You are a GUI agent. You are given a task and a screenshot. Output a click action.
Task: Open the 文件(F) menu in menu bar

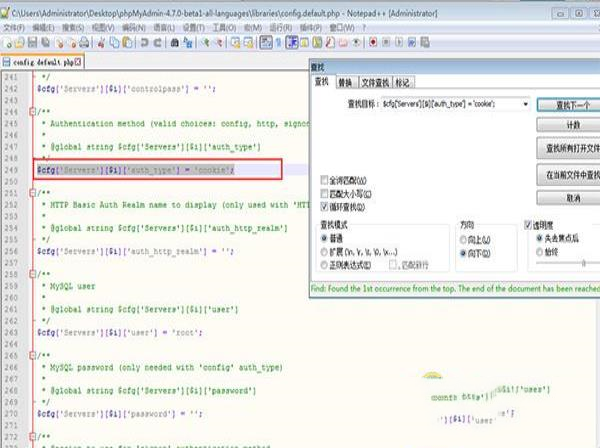14,27
